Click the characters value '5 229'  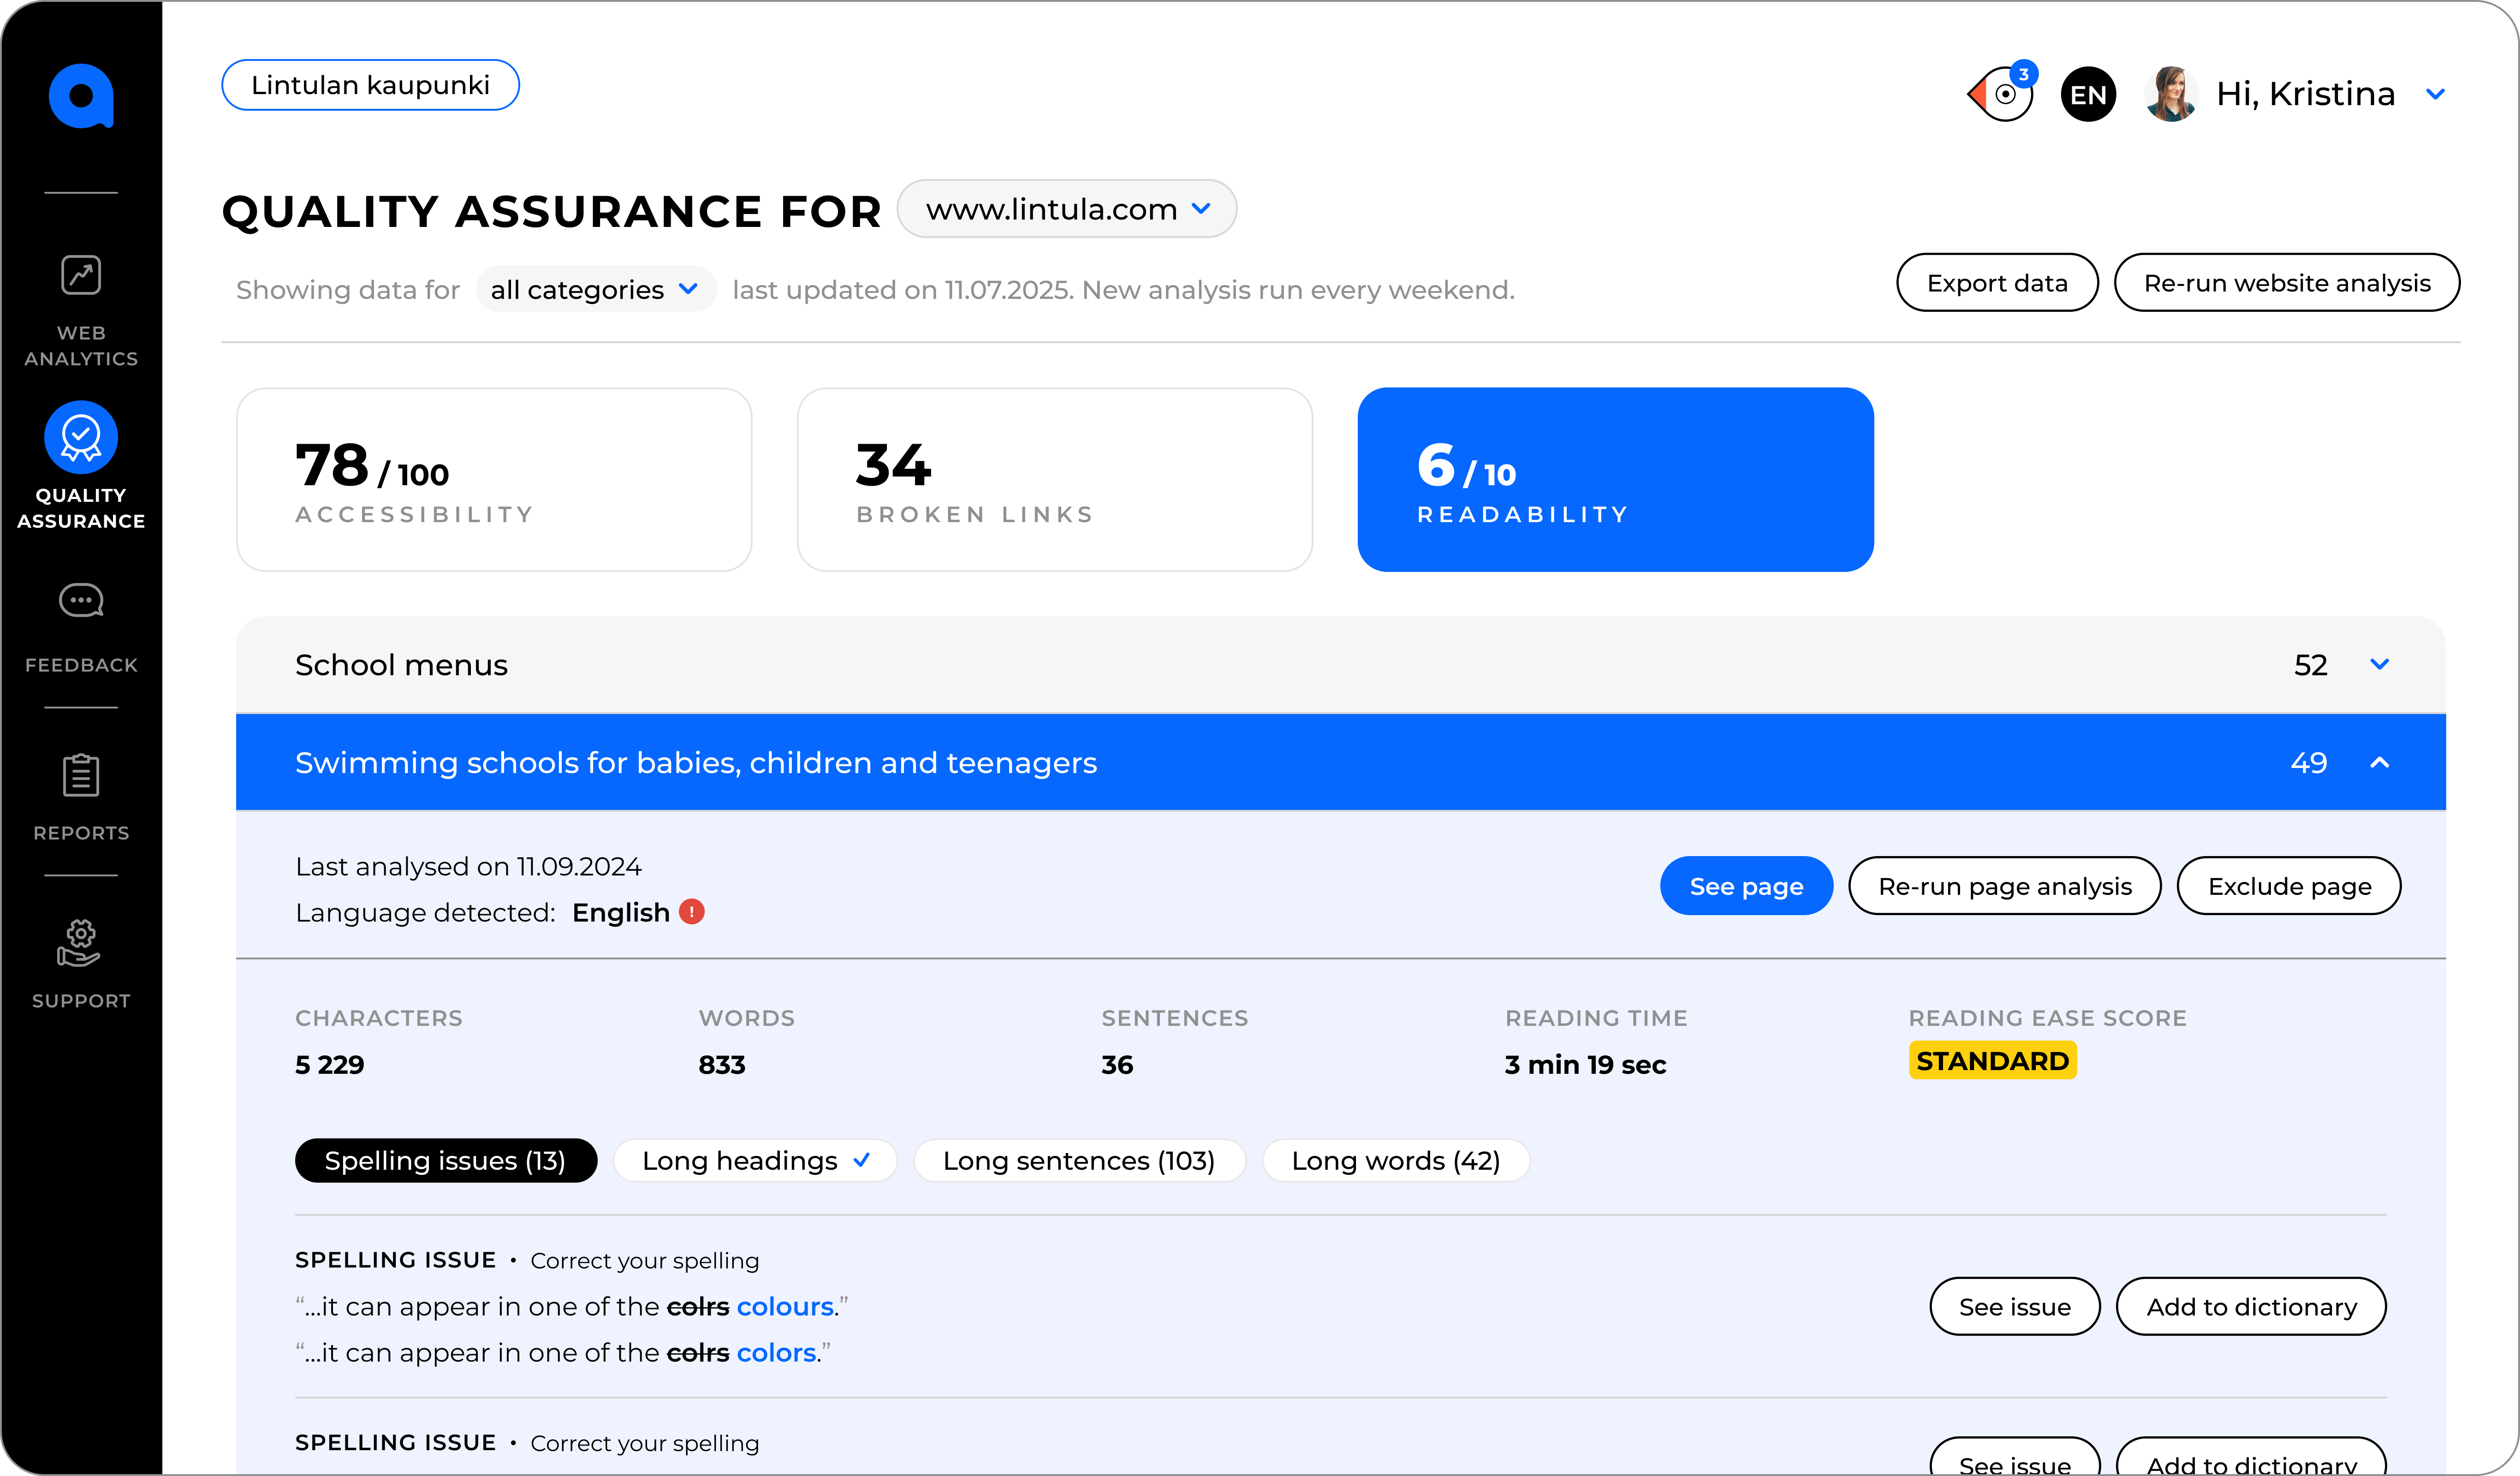tap(330, 1065)
